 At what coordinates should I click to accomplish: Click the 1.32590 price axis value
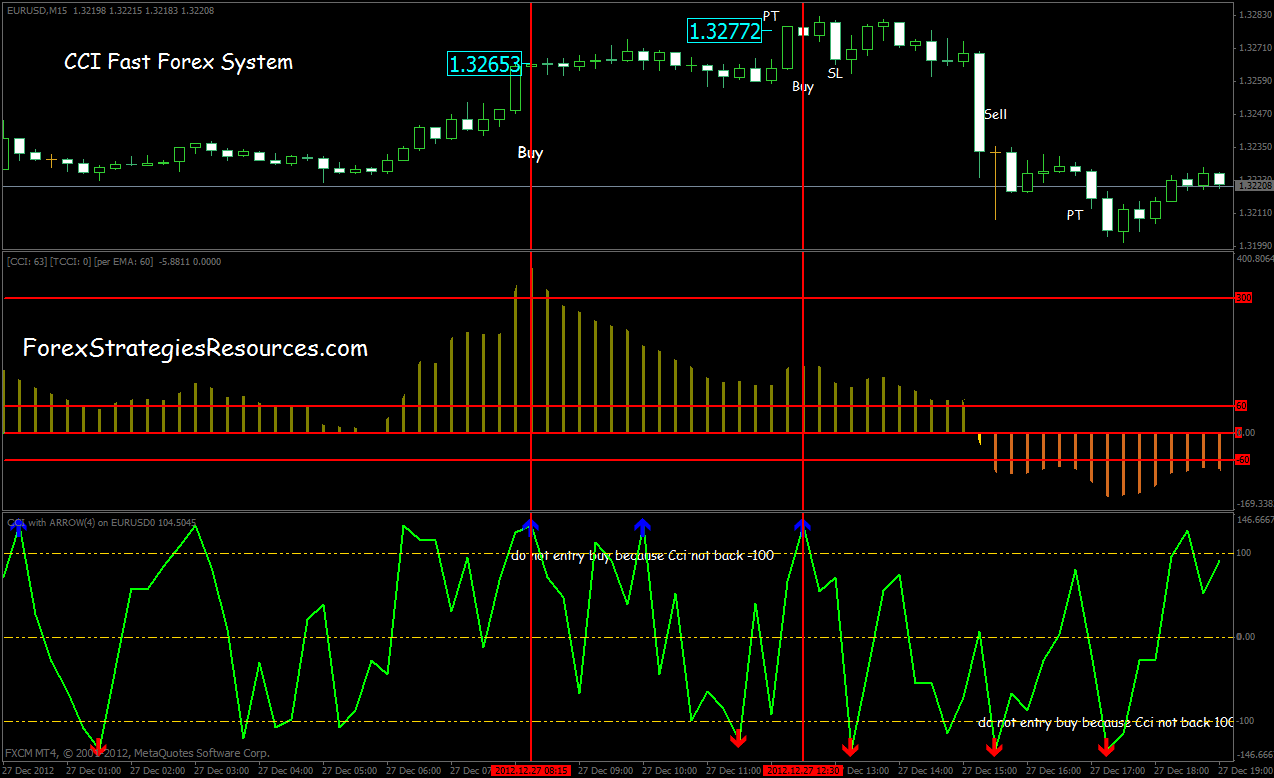click(x=1254, y=80)
